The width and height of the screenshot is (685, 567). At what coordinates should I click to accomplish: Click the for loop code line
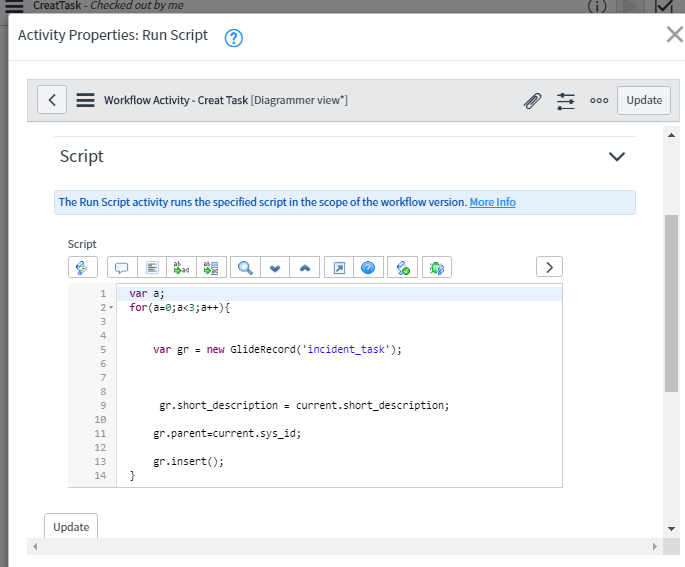(x=180, y=308)
